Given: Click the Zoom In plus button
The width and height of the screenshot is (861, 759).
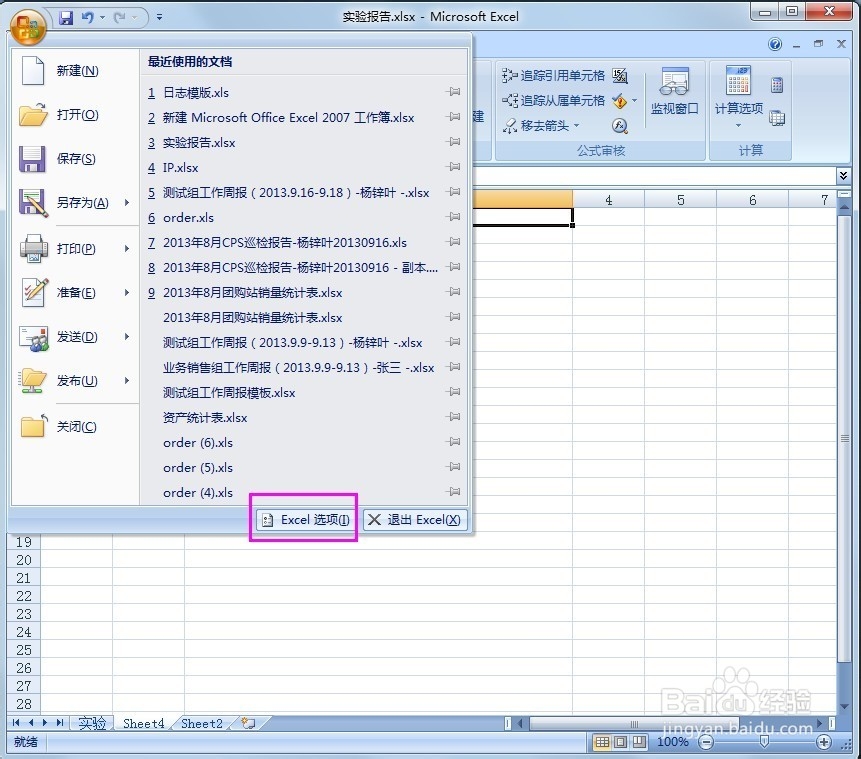Looking at the screenshot, I should click(x=824, y=743).
